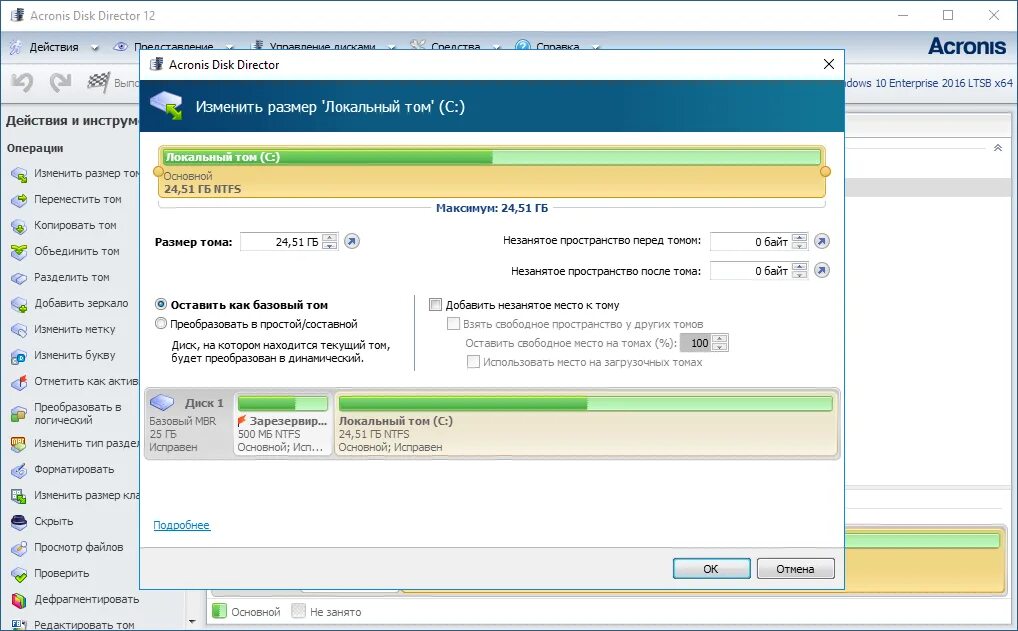Open the Справка menu dropdown

[x=595, y=47]
